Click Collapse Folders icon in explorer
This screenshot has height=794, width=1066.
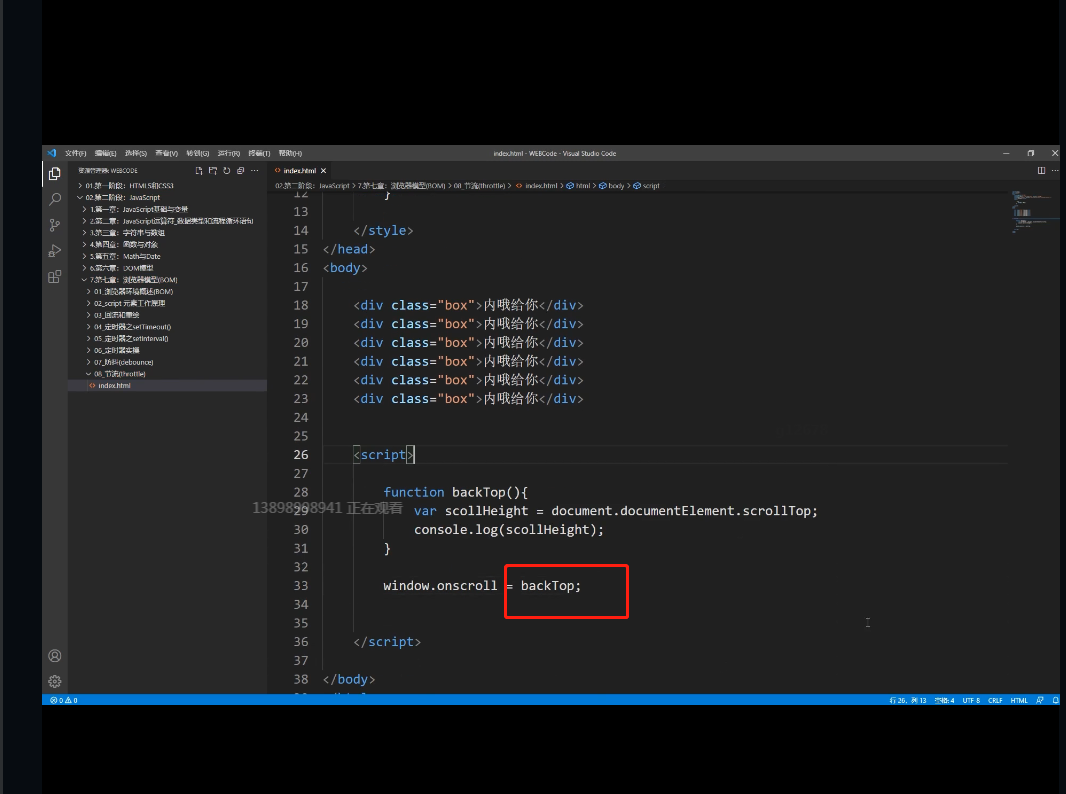(240, 171)
